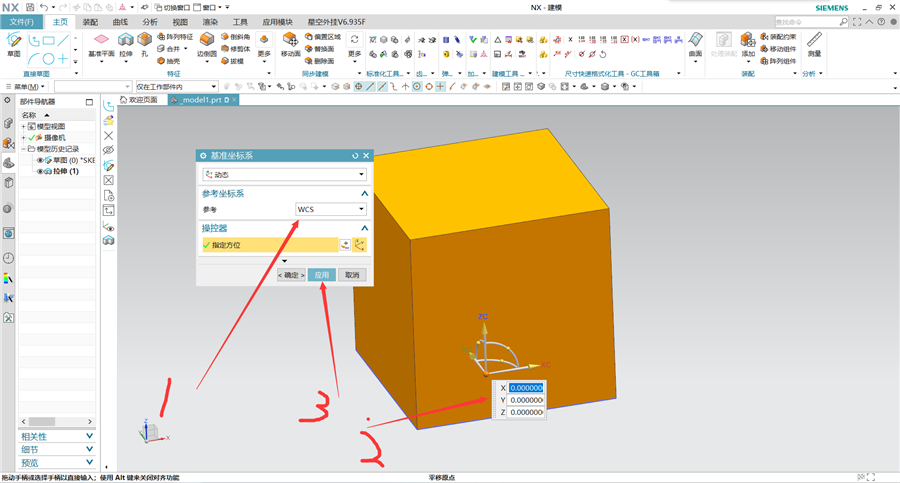Open the 动态 type dropdown
Screen dimensions: 900x483
284,174
